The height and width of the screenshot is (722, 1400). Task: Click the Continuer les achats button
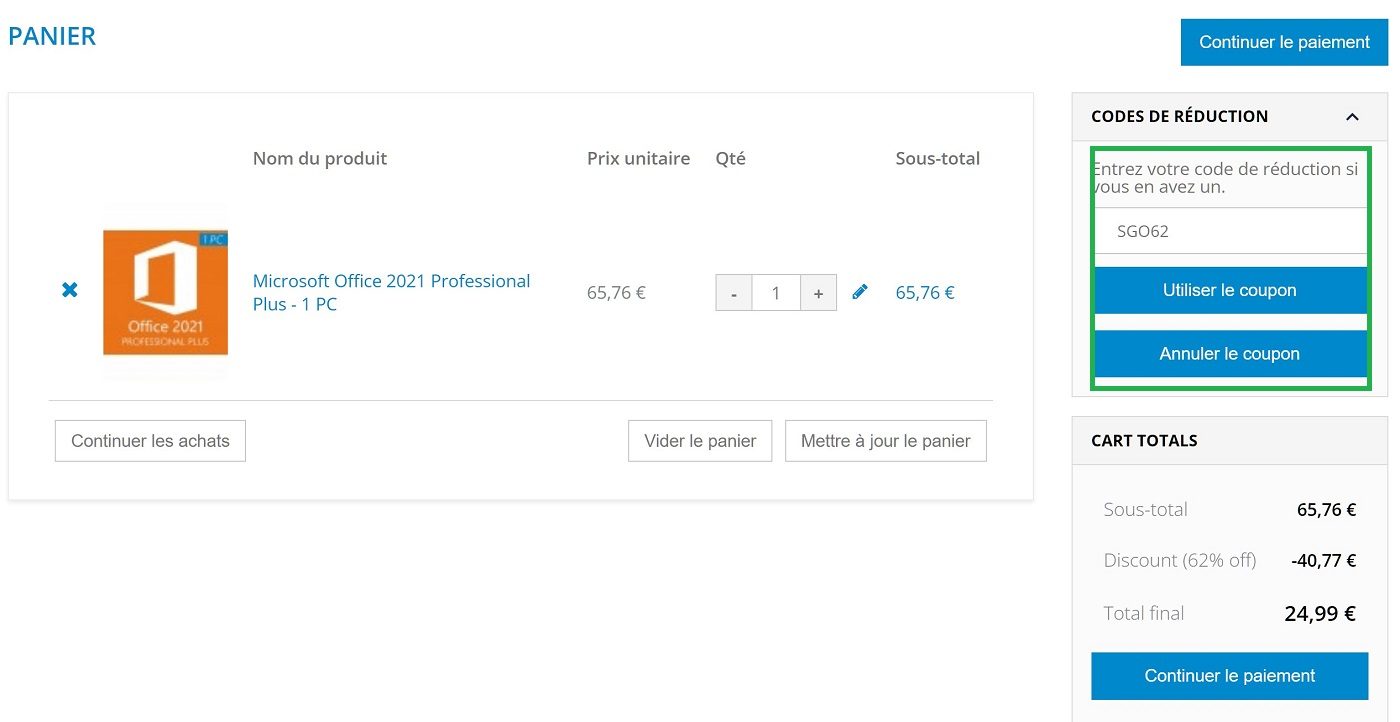150,441
